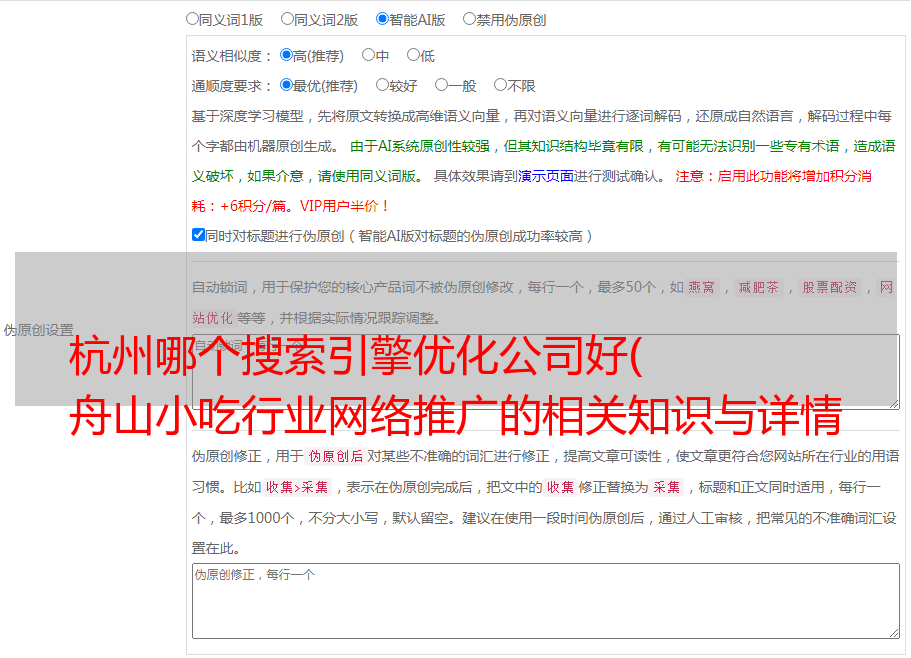Click the 伪原创后 highlighted tag
The image size is (911, 658).
[336, 456]
